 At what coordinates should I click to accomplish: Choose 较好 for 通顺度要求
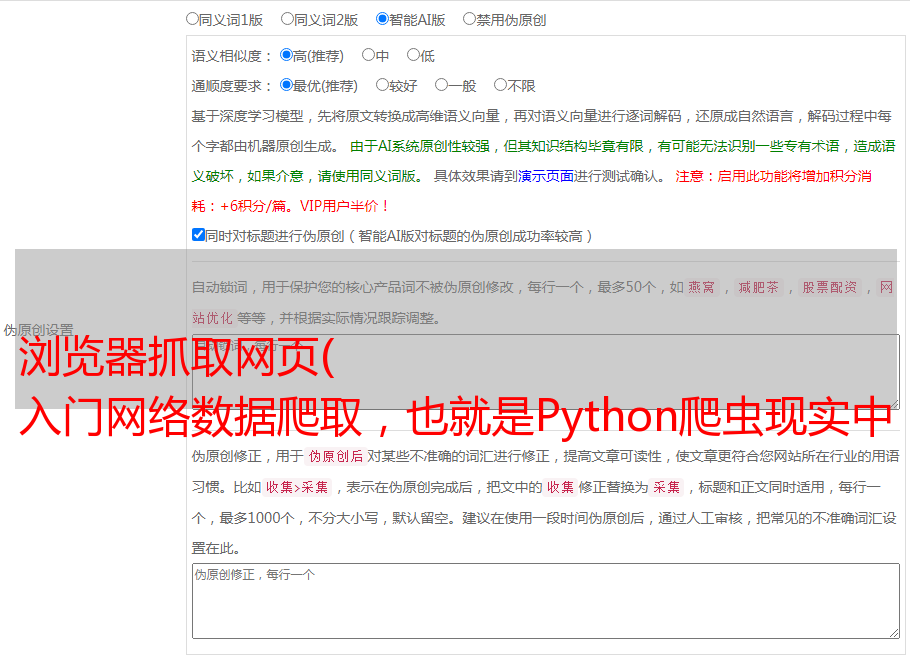point(382,85)
